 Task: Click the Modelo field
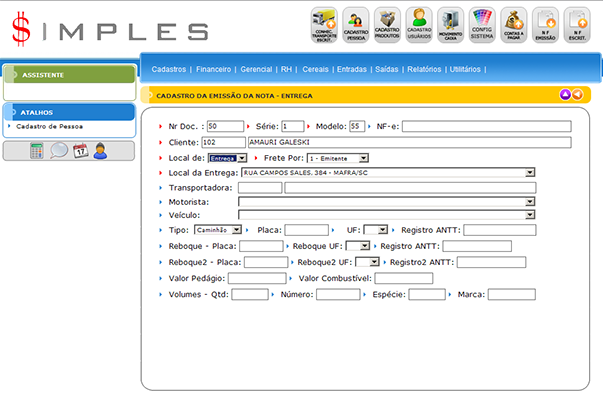pyautogui.click(x=357, y=126)
